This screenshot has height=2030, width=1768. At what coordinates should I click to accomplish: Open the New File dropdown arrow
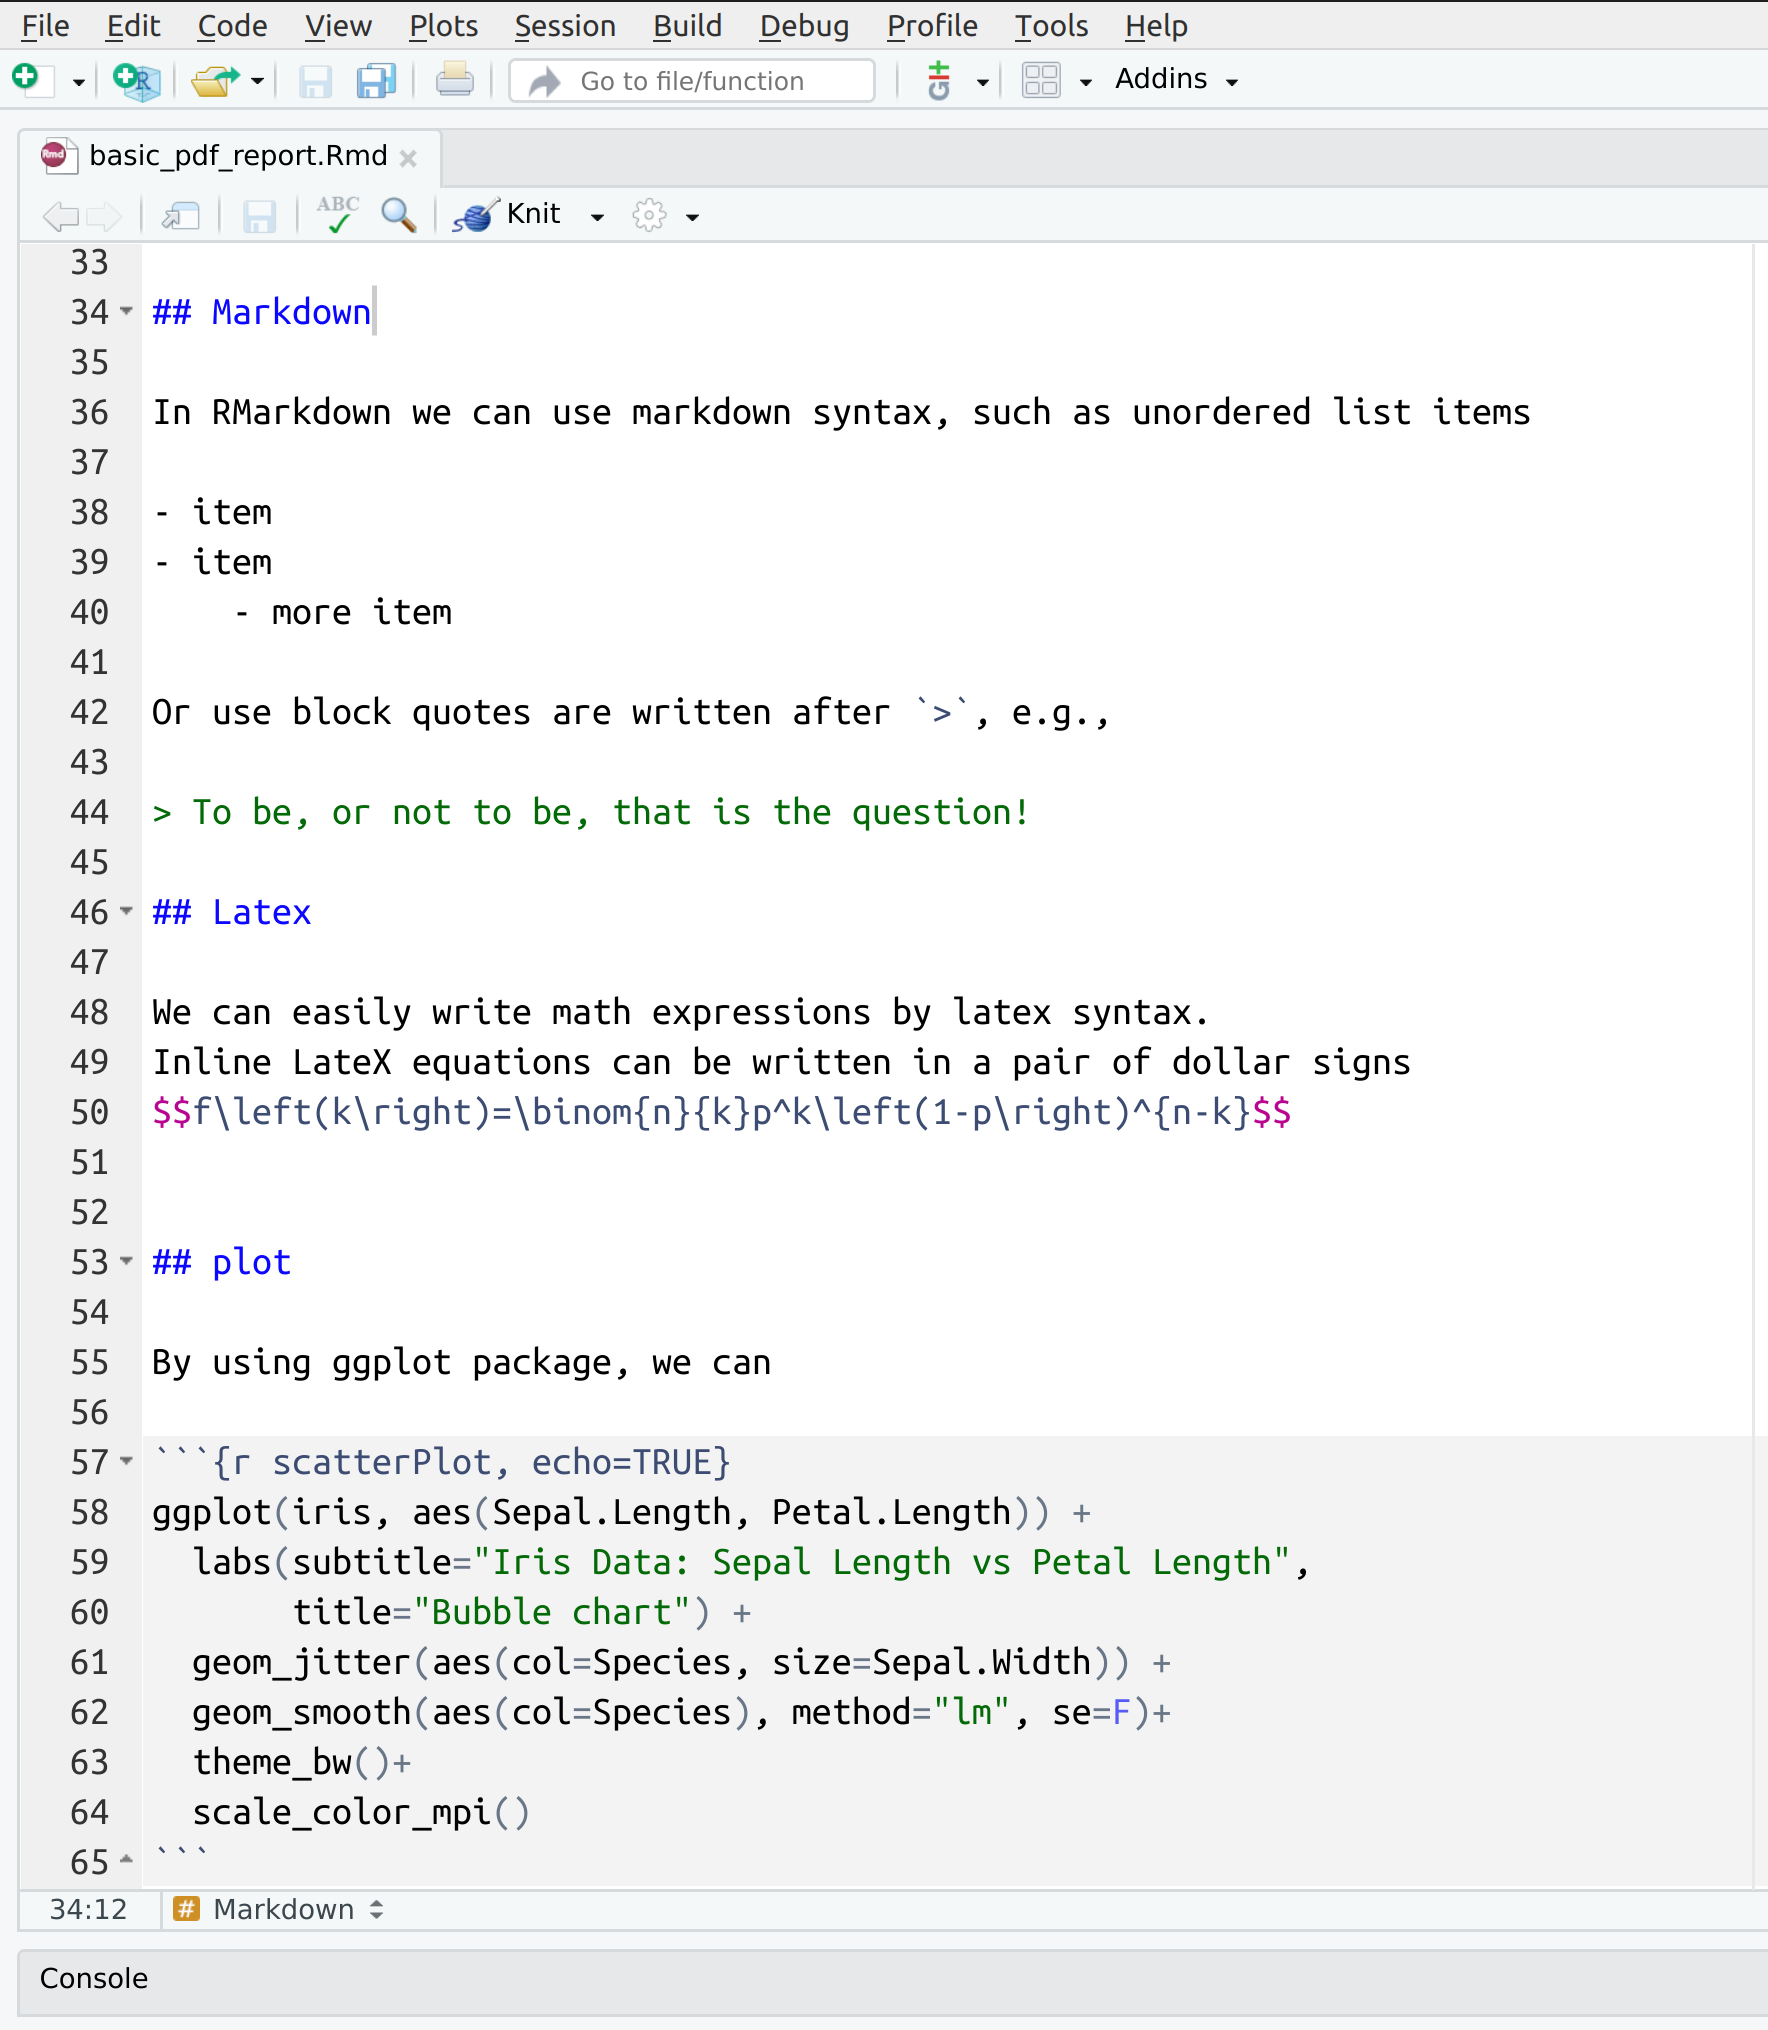pos(78,82)
